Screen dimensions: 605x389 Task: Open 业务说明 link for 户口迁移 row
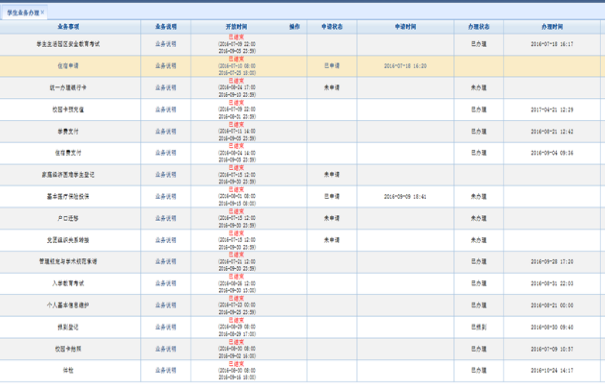(166, 218)
